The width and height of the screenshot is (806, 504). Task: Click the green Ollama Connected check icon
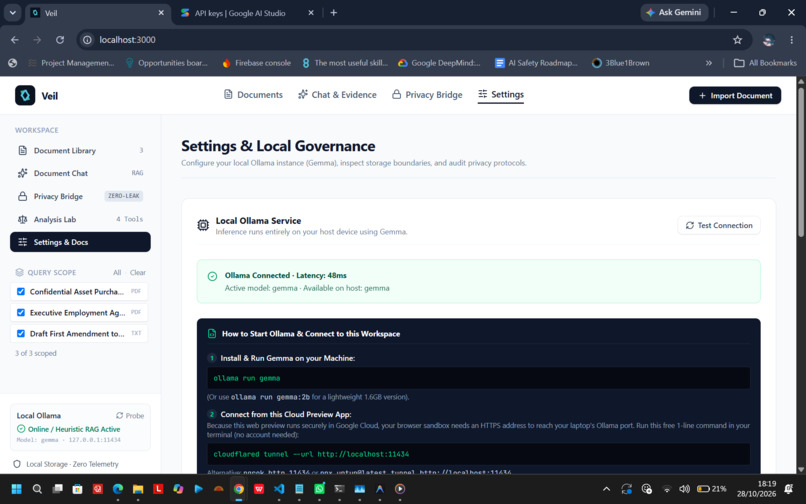pos(212,276)
